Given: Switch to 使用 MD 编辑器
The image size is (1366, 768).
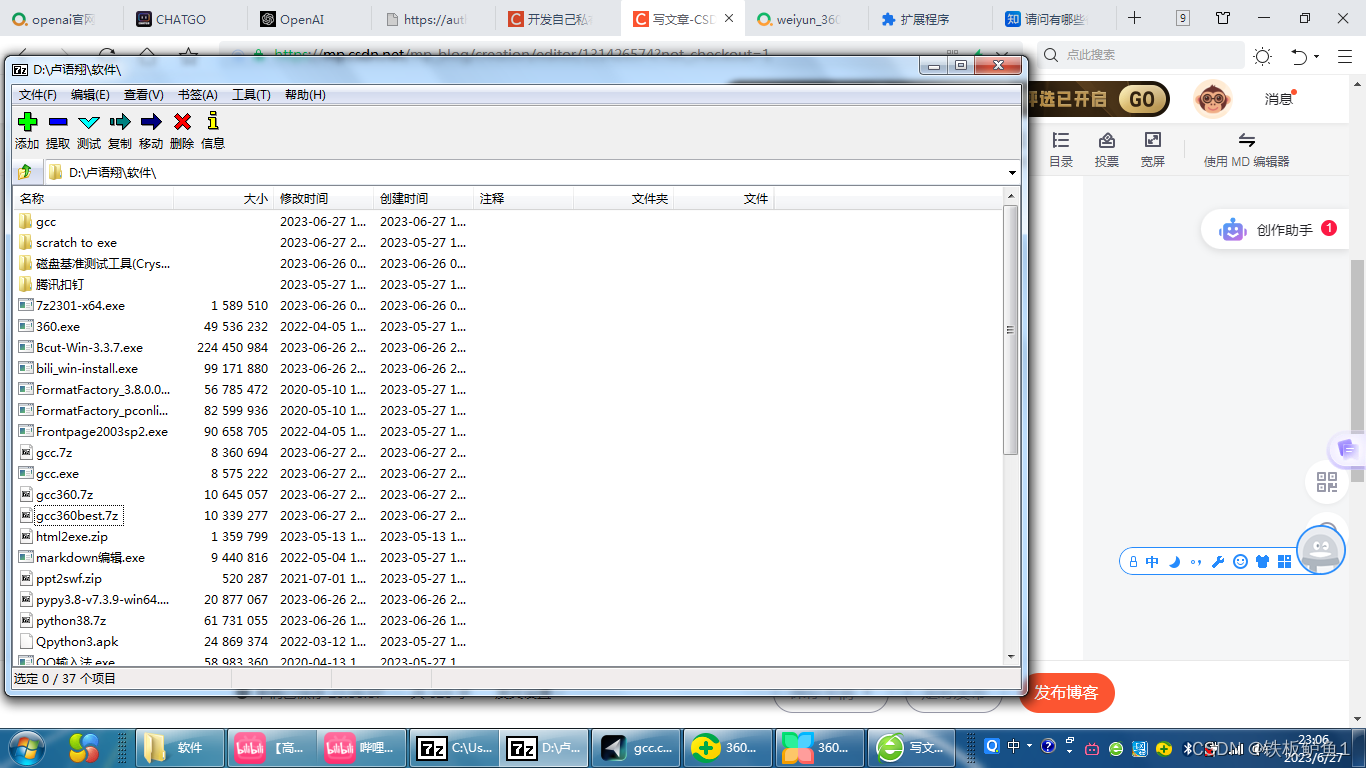Looking at the screenshot, I should click(x=1246, y=149).
